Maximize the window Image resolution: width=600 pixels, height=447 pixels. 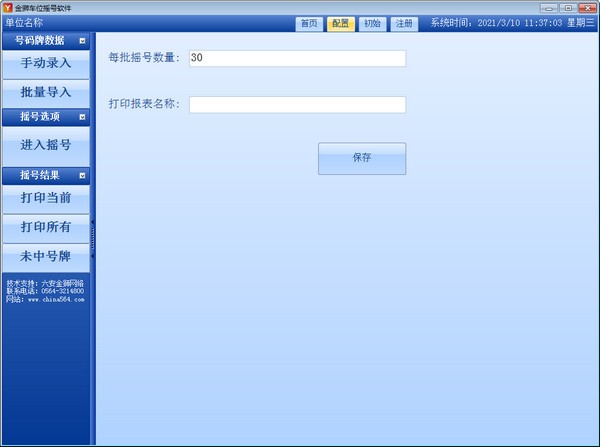coord(568,8)
